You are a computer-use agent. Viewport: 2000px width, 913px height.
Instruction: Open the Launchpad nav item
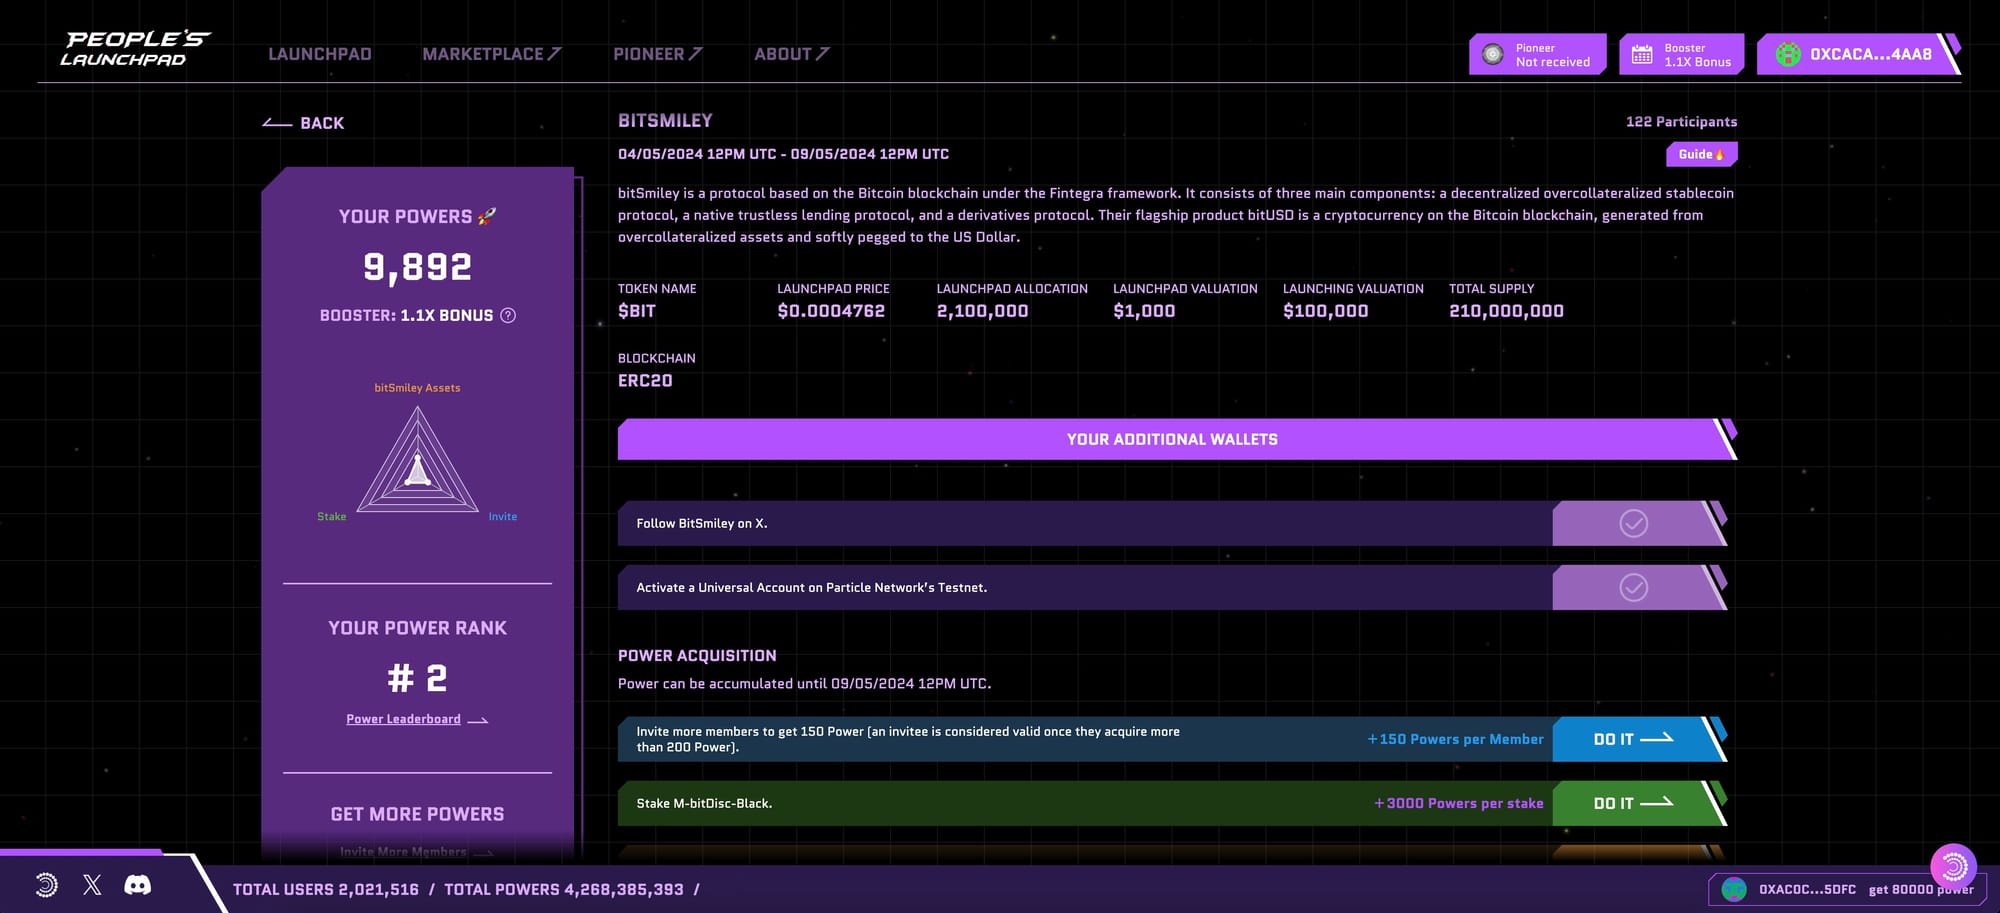click(x=319, y=54)
